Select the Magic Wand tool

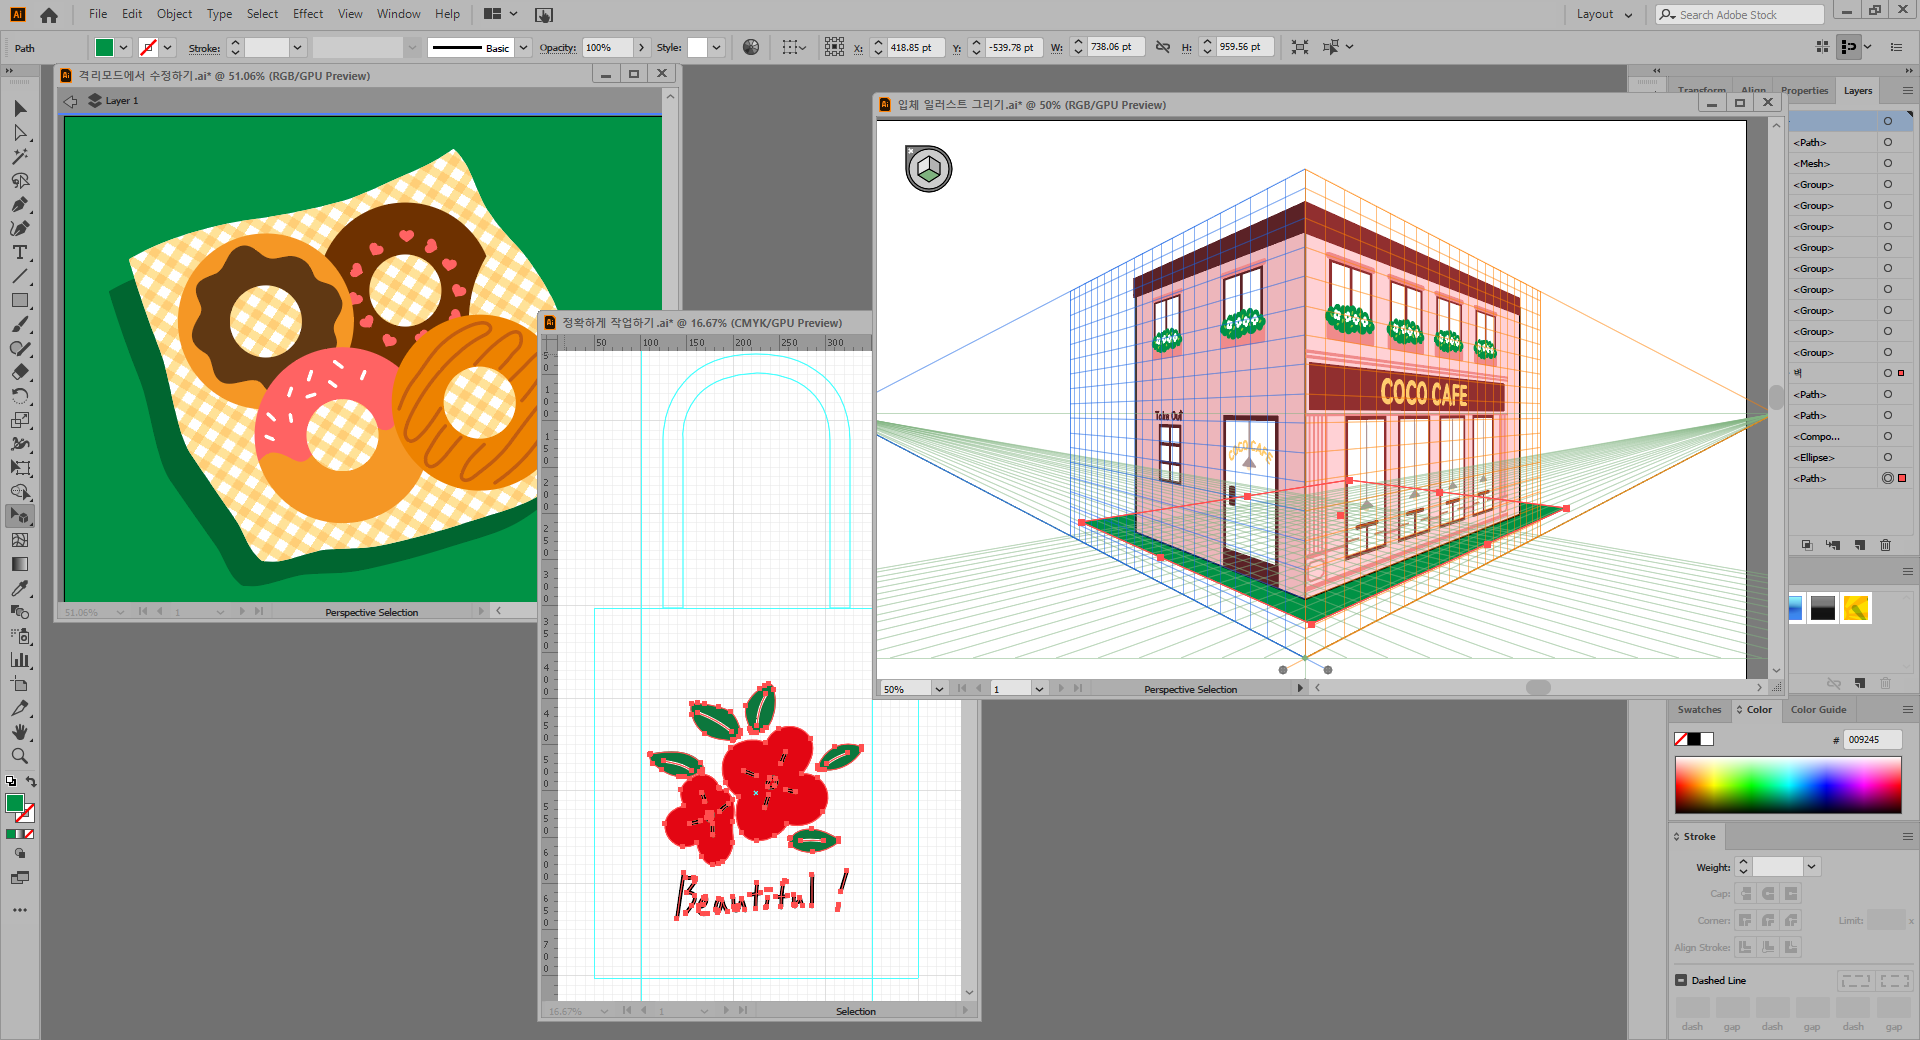20,156
